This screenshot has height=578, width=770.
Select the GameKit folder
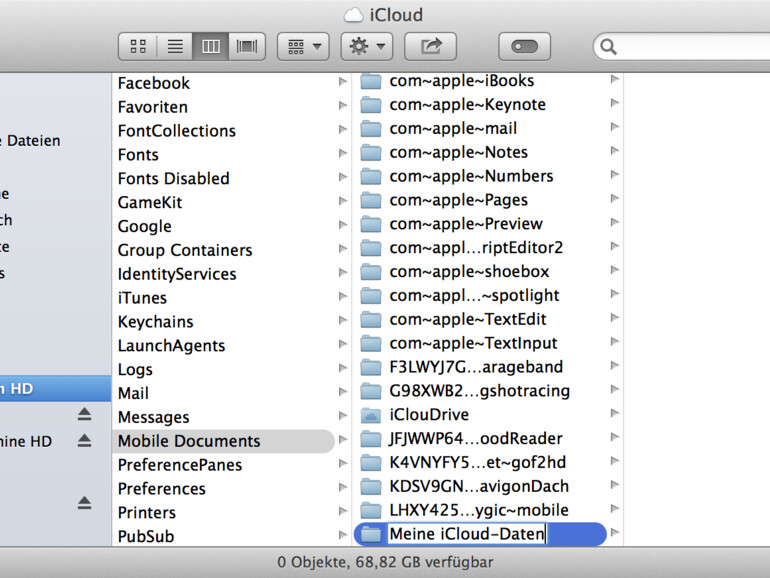point(150,202)
